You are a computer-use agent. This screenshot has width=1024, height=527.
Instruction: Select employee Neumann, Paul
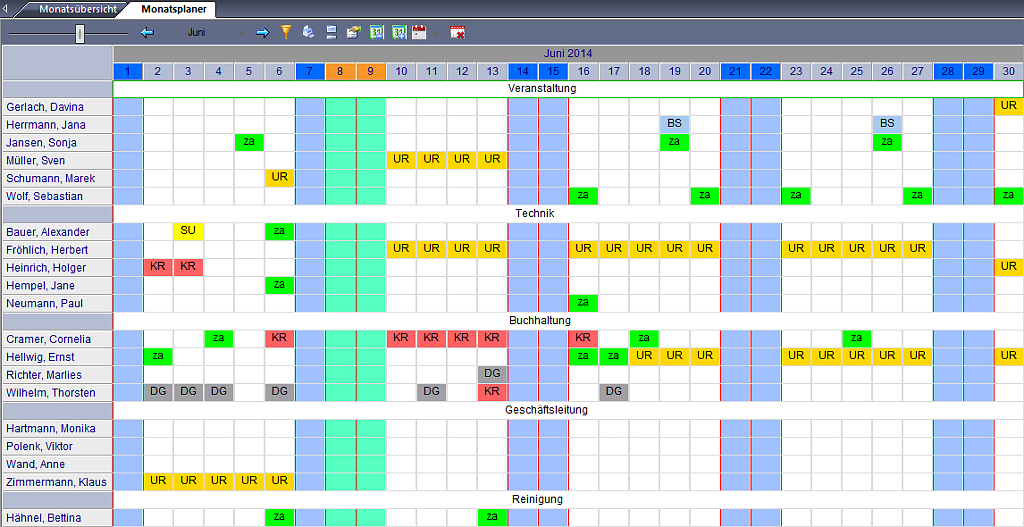pyautogui.click(x=57, y=303)
